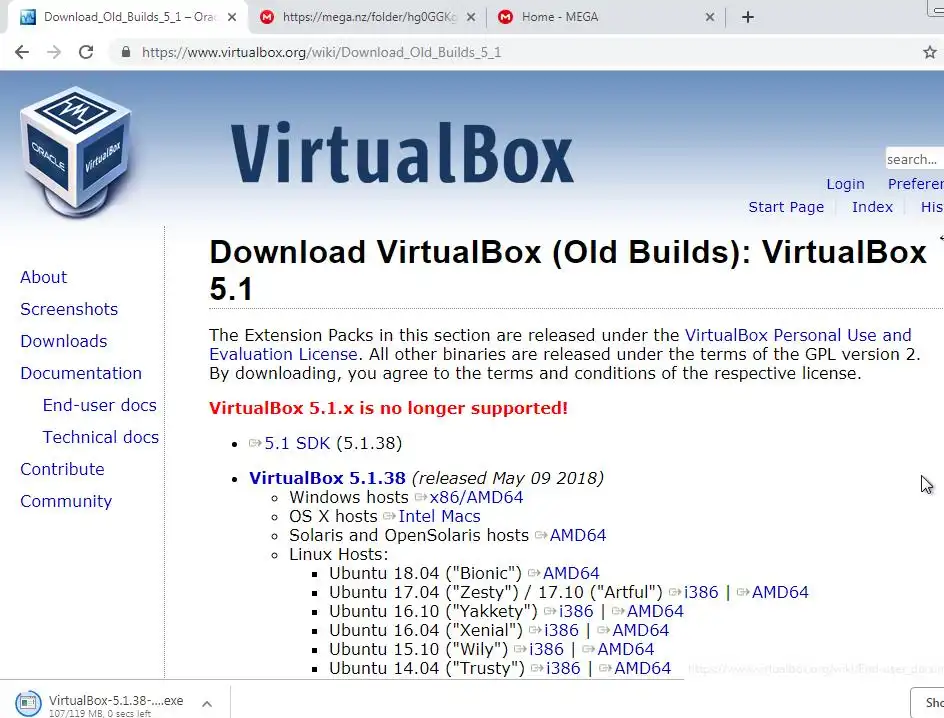
Task: Open the Technical docs sidebar link
Action: coord(101,437)
